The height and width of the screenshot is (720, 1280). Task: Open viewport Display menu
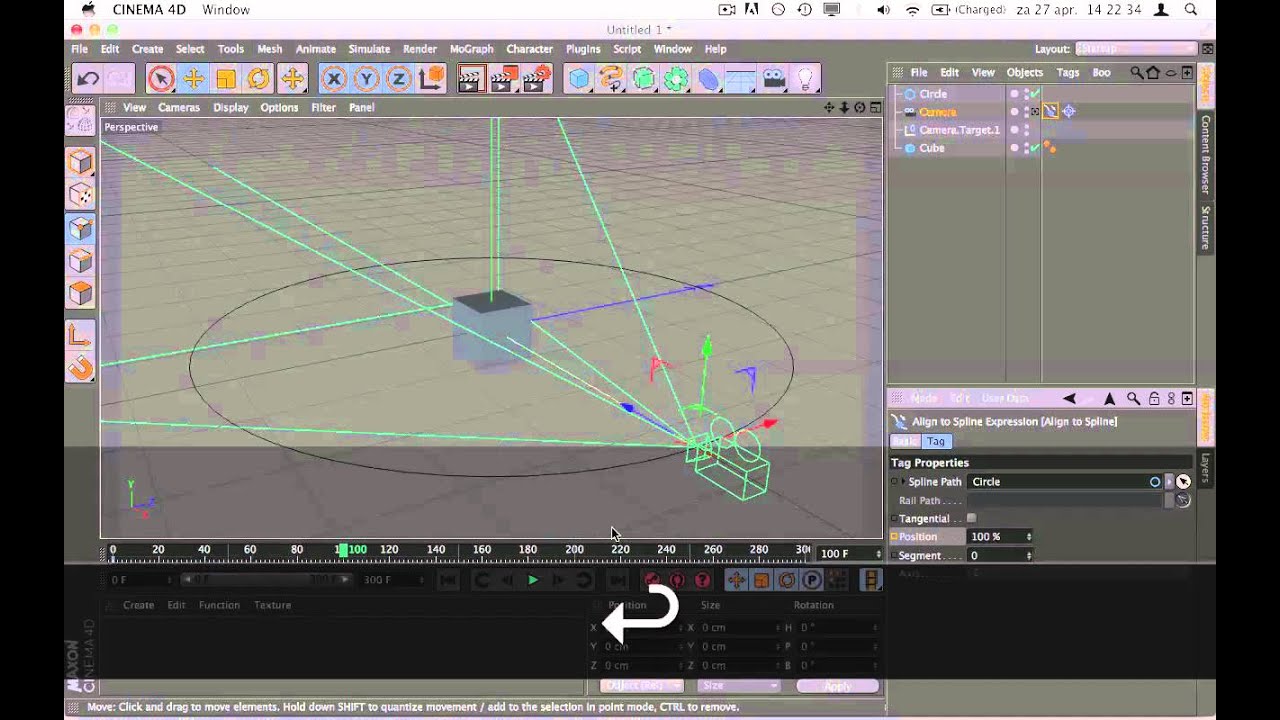(230, 108)
